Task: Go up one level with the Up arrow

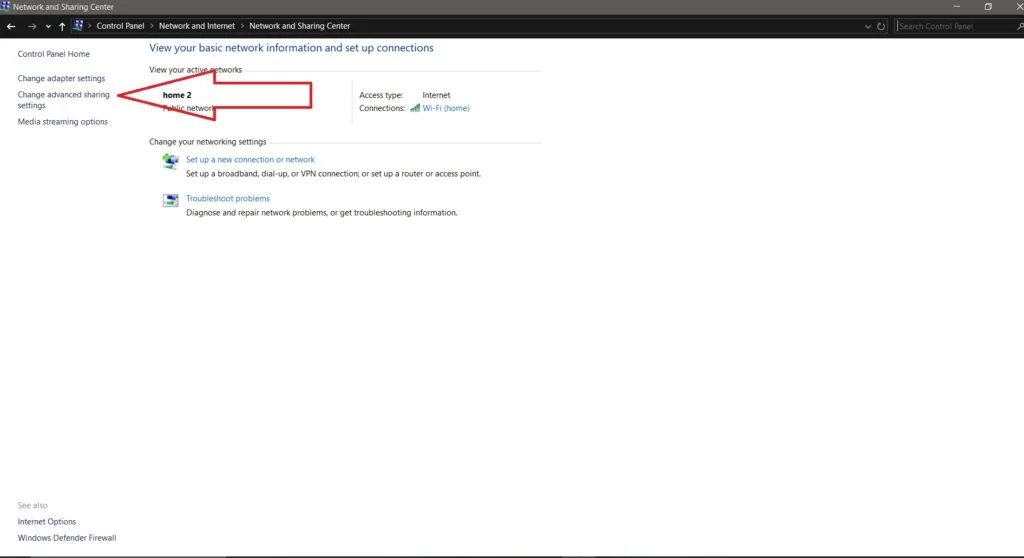Action: [62, 26]
